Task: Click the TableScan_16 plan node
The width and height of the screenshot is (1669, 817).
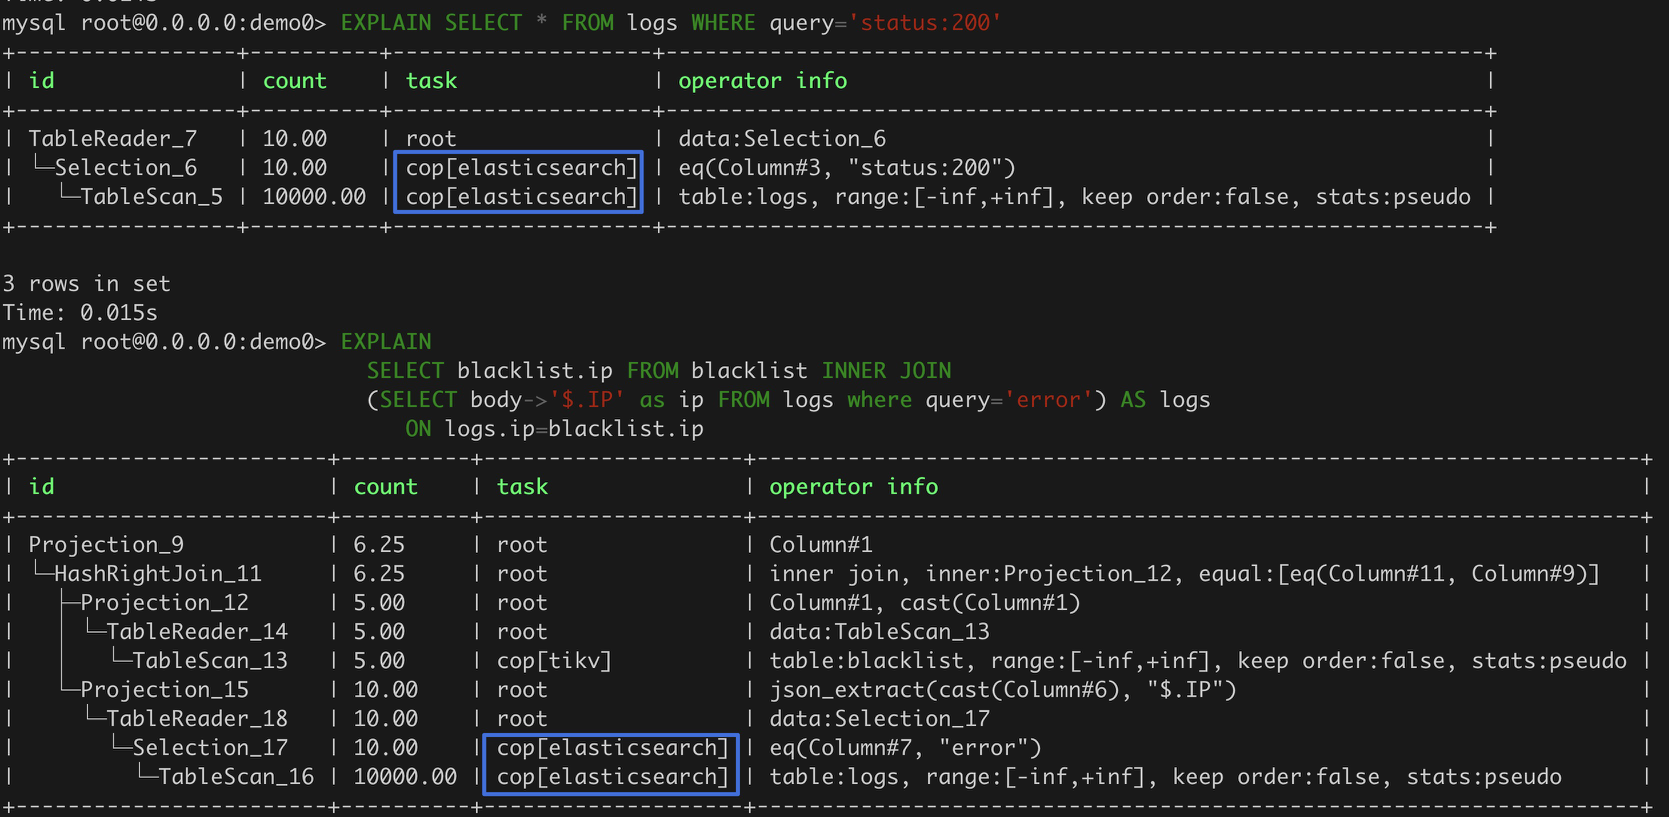Action: [236, 777]
